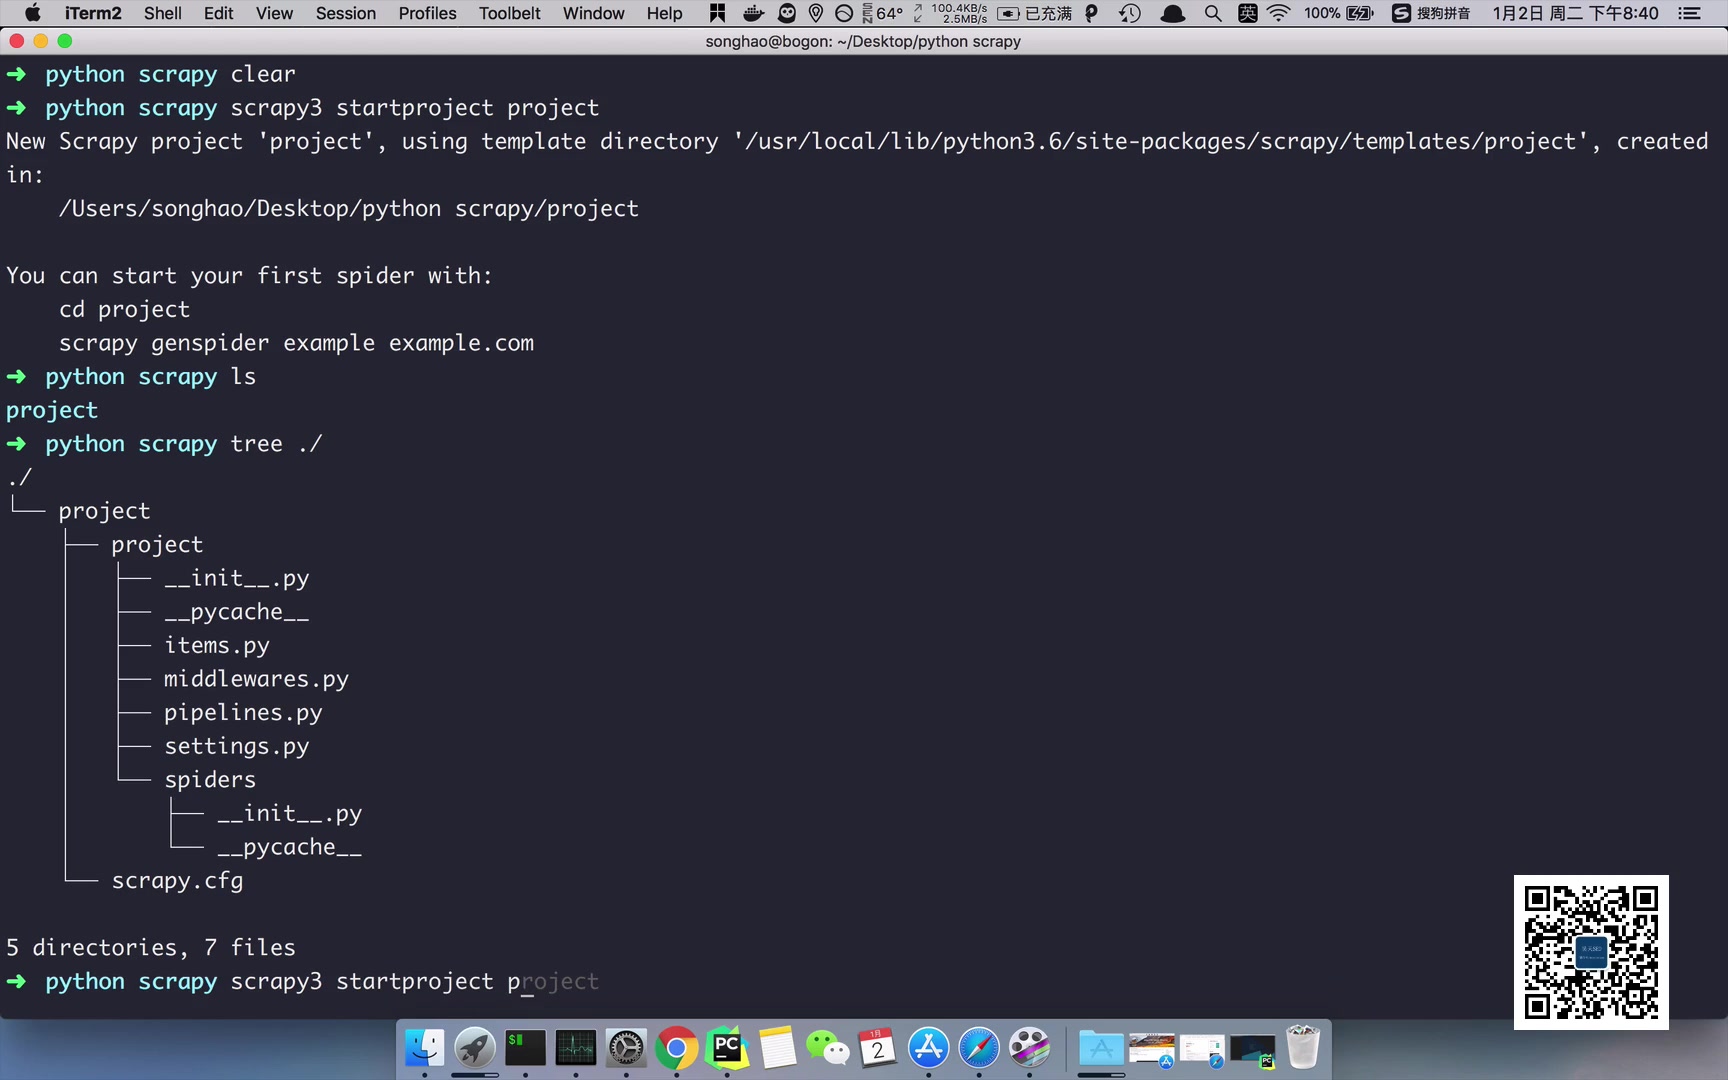Click the network speed indicator
The image size is (1728, 1080).
point(950,13)
